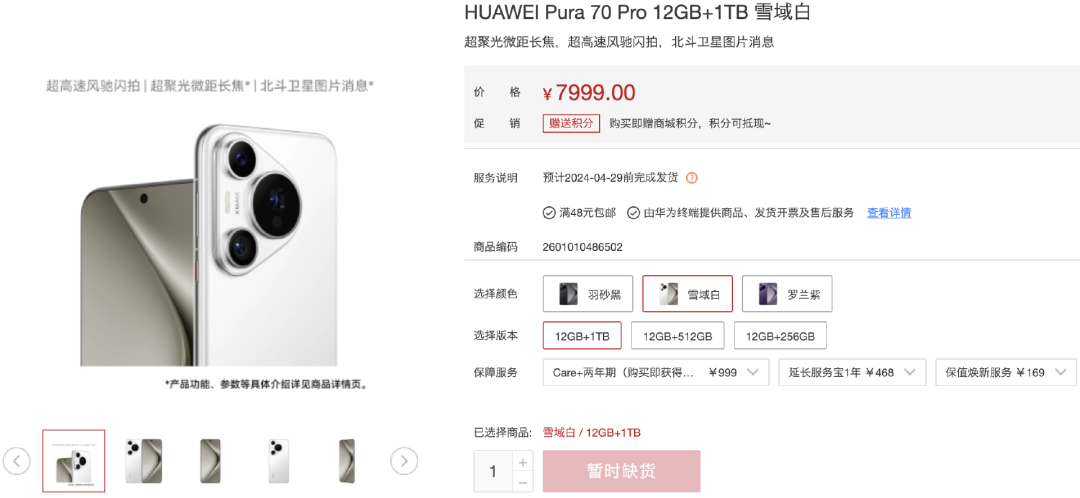The height and width of the screenshot is (498, 1080).
Task: Select the 雪域白 color option
Action: coord(687,294)
